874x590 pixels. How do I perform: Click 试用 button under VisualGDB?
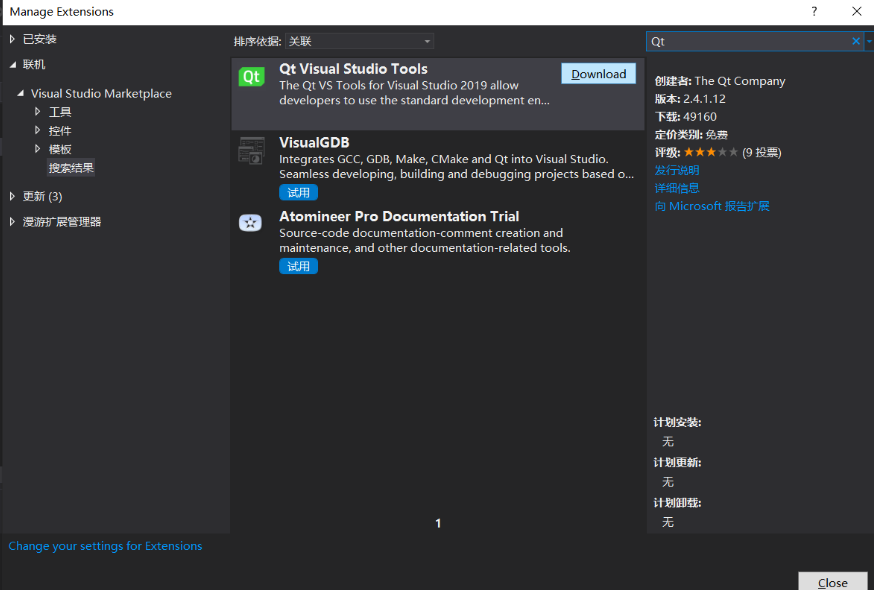[x=298, y=192]
